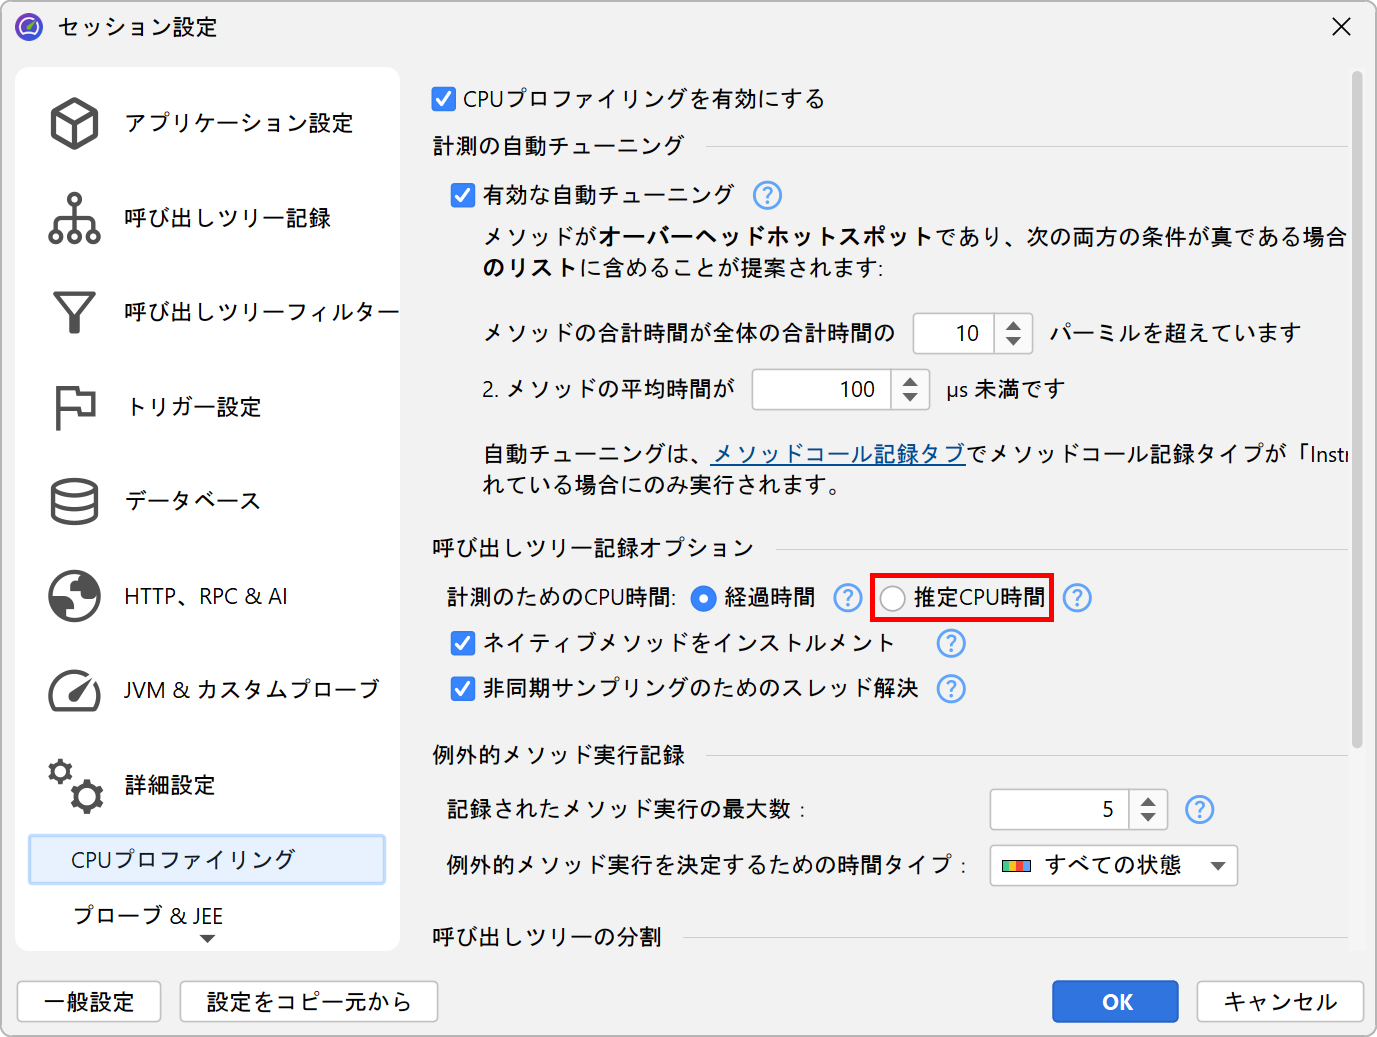Select the 呼び出しツリー記録 tree icon

tap(74, 218)
